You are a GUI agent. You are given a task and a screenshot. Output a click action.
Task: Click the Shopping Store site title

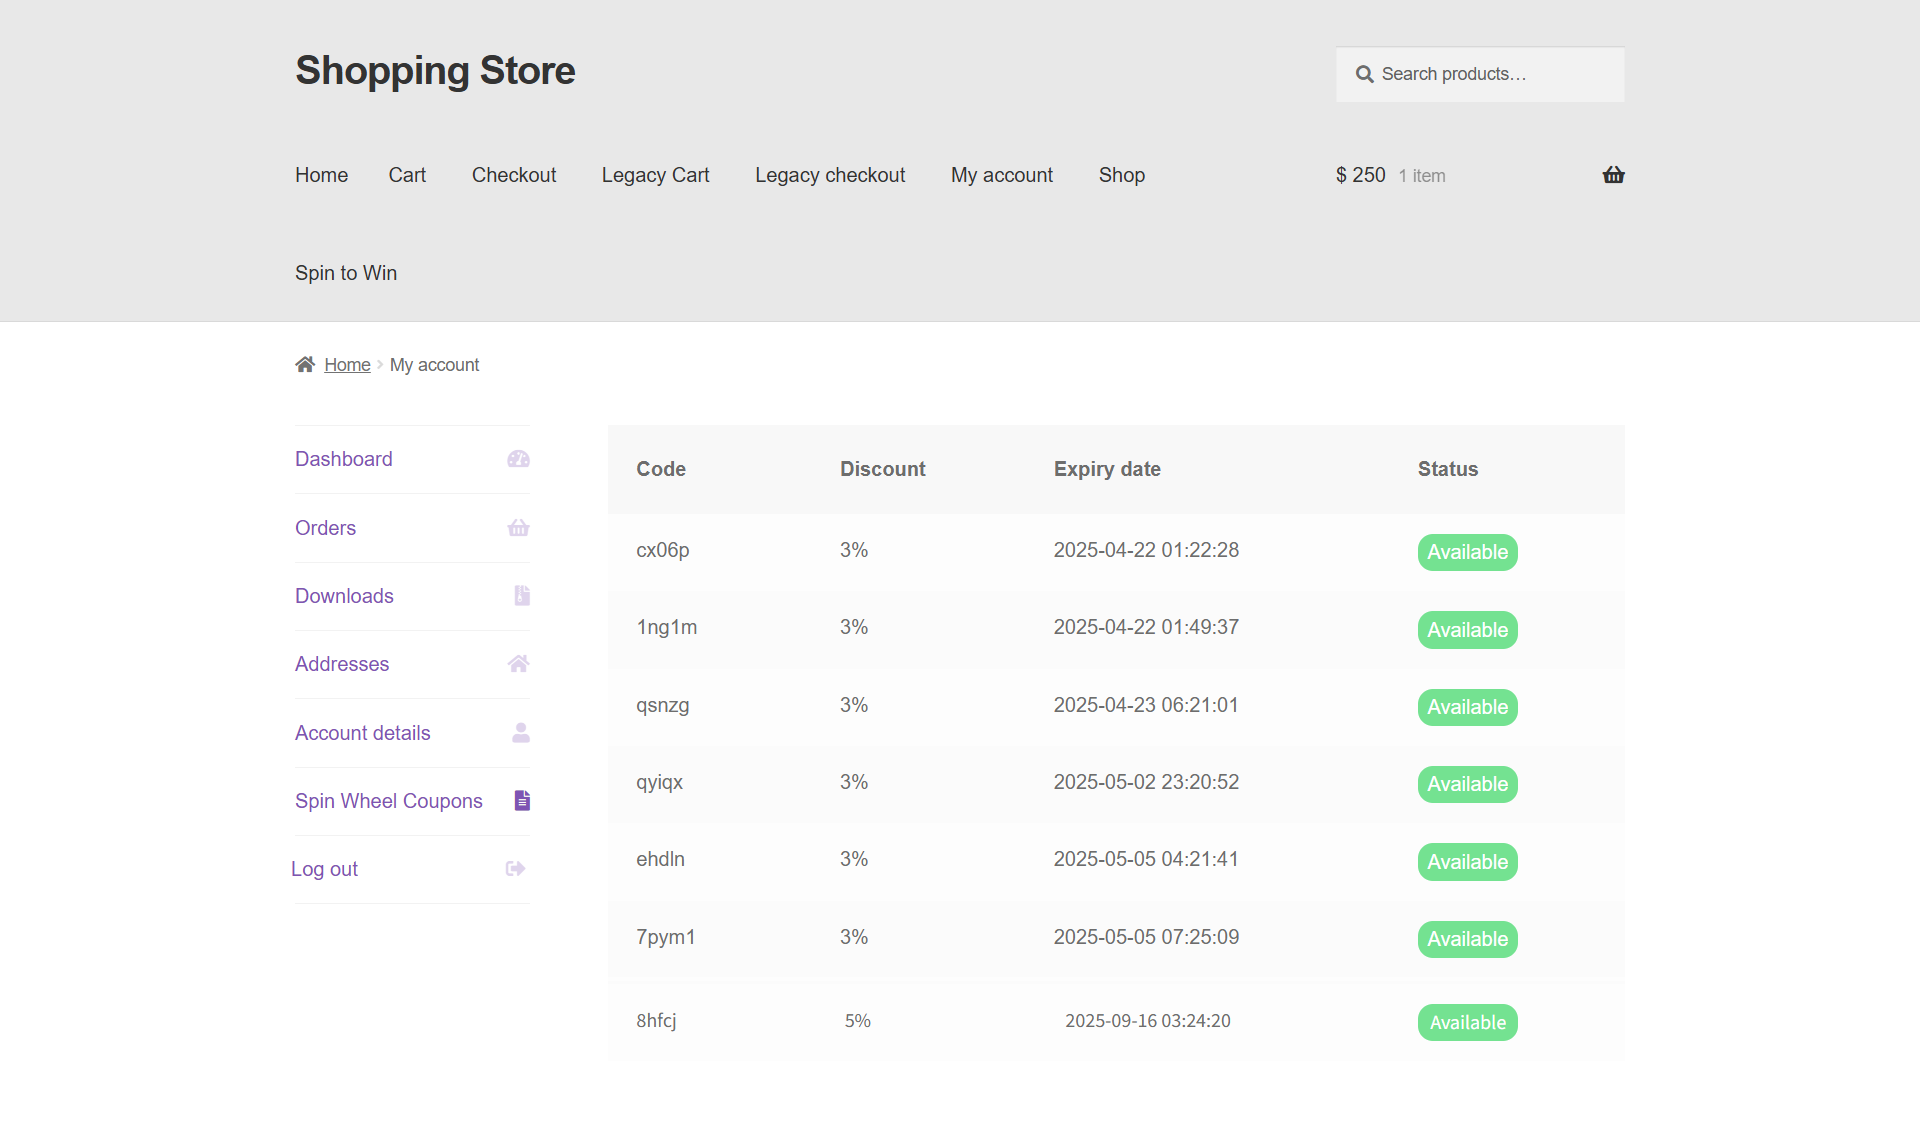click(435, 71)
